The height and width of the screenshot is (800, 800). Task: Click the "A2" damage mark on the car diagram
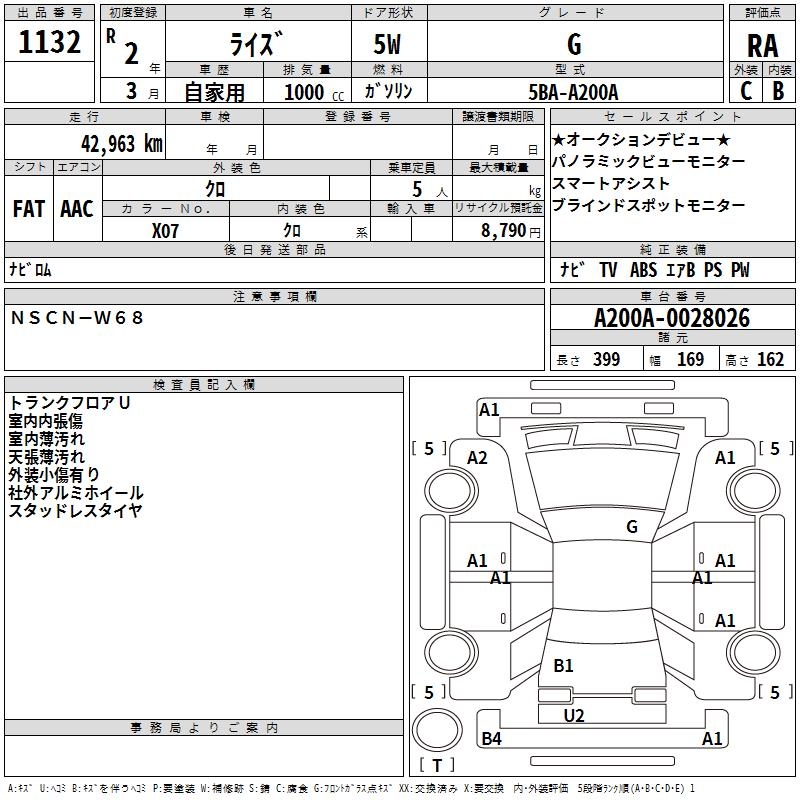tap(477, 458)
